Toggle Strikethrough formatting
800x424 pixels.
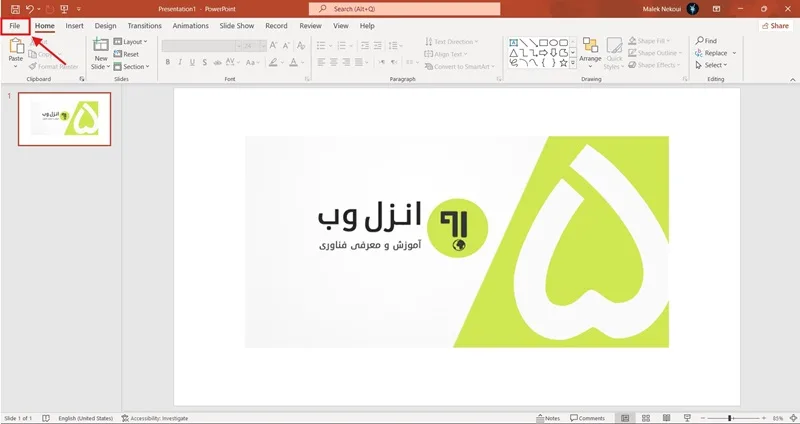217,62
